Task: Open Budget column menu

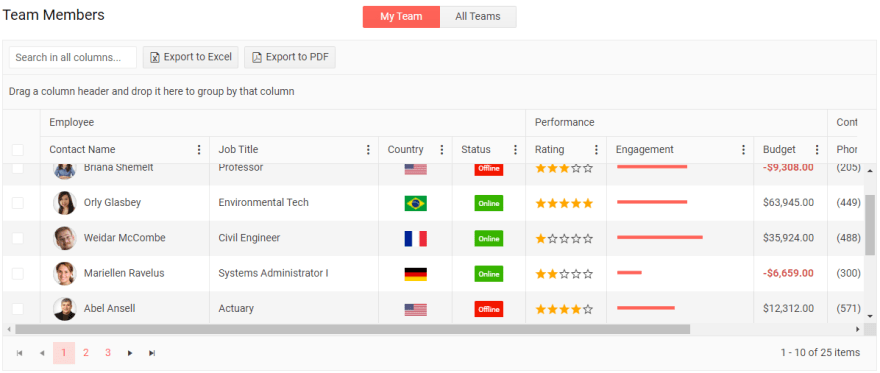Action: point(817,150)
